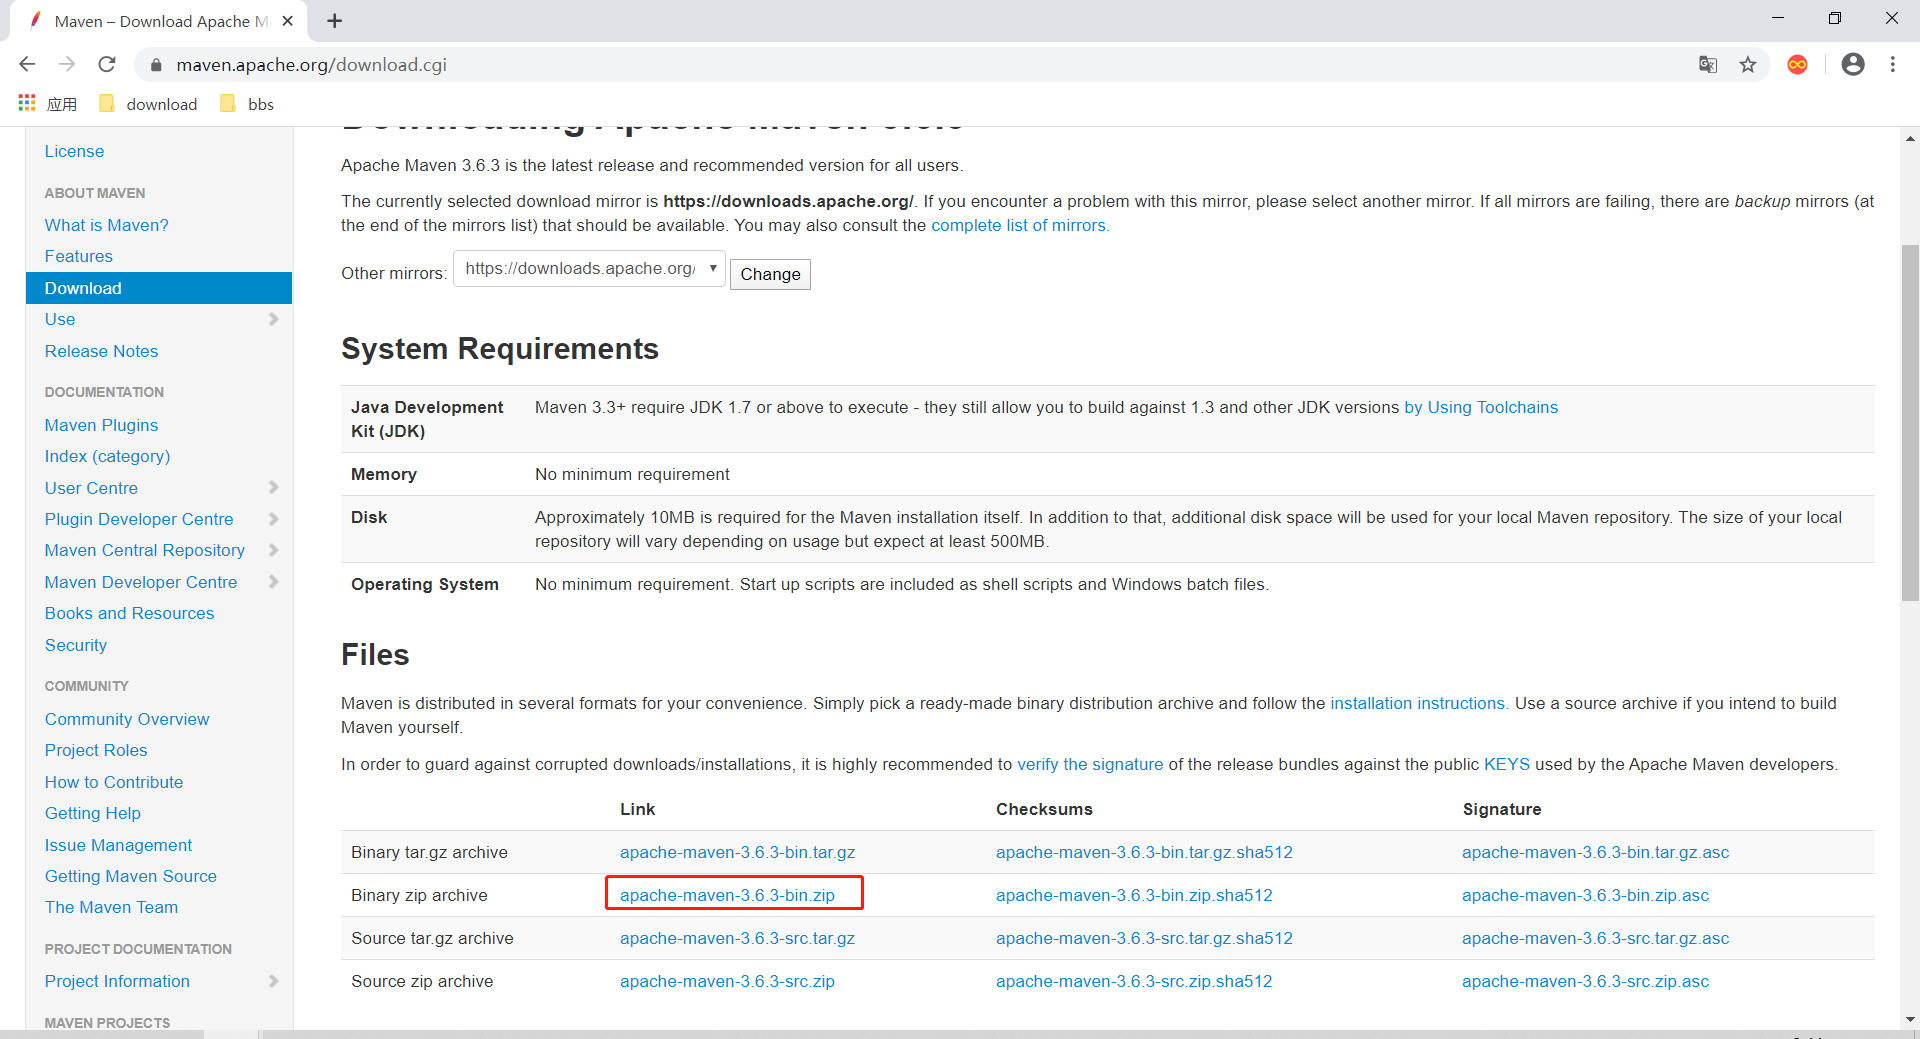Download apache-maven-3.6.3-src.tar.gz
The width and height of the screenshot is (1920, 1039).
737,938
